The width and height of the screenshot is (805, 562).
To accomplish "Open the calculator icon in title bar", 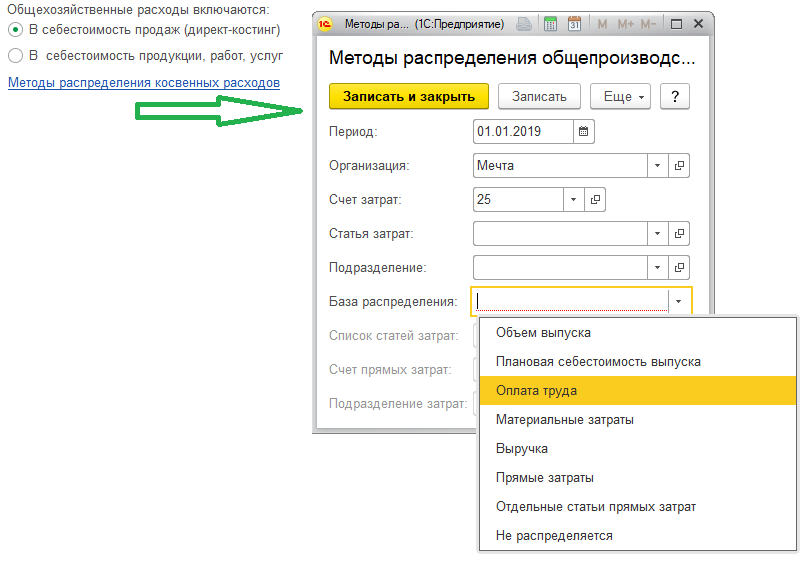I will tap(550, 24).
